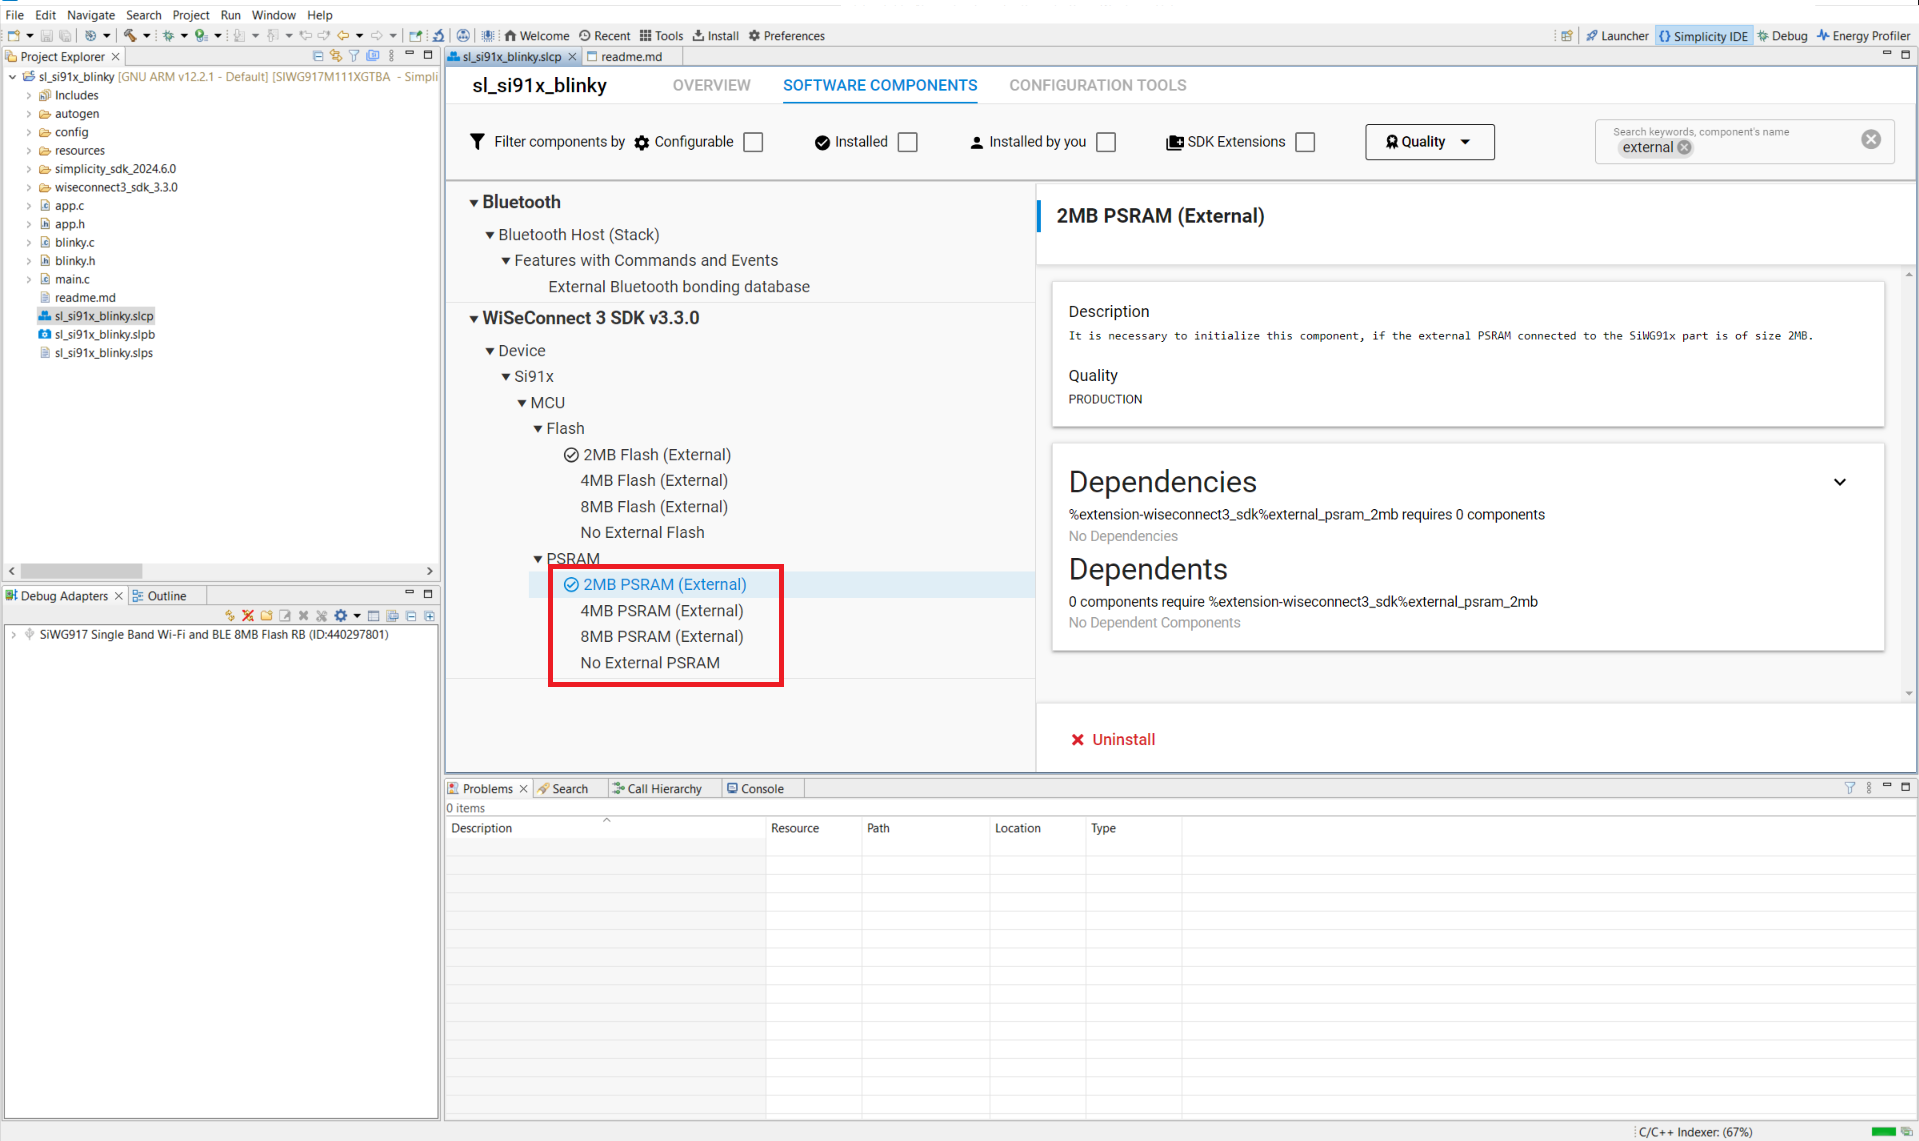1919x1141 pixels.
Task: Clear the component search field
Action: point(1870,140)
